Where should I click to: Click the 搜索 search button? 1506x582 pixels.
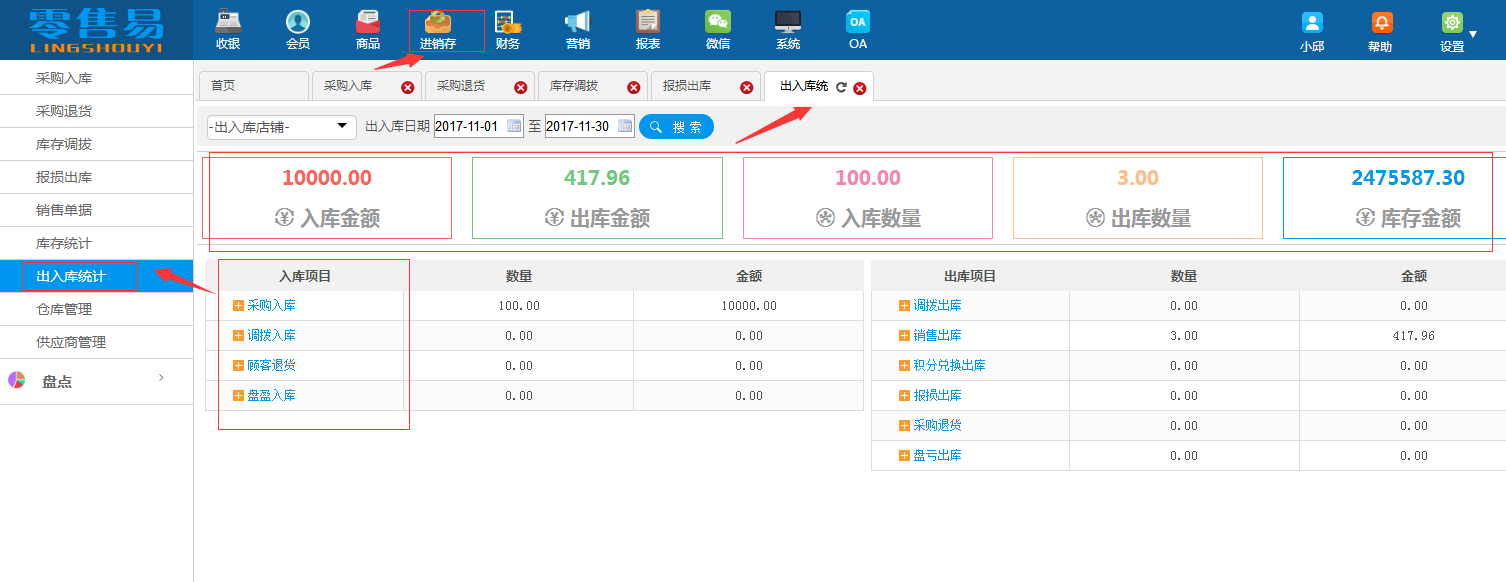click(x=676, y=126)
